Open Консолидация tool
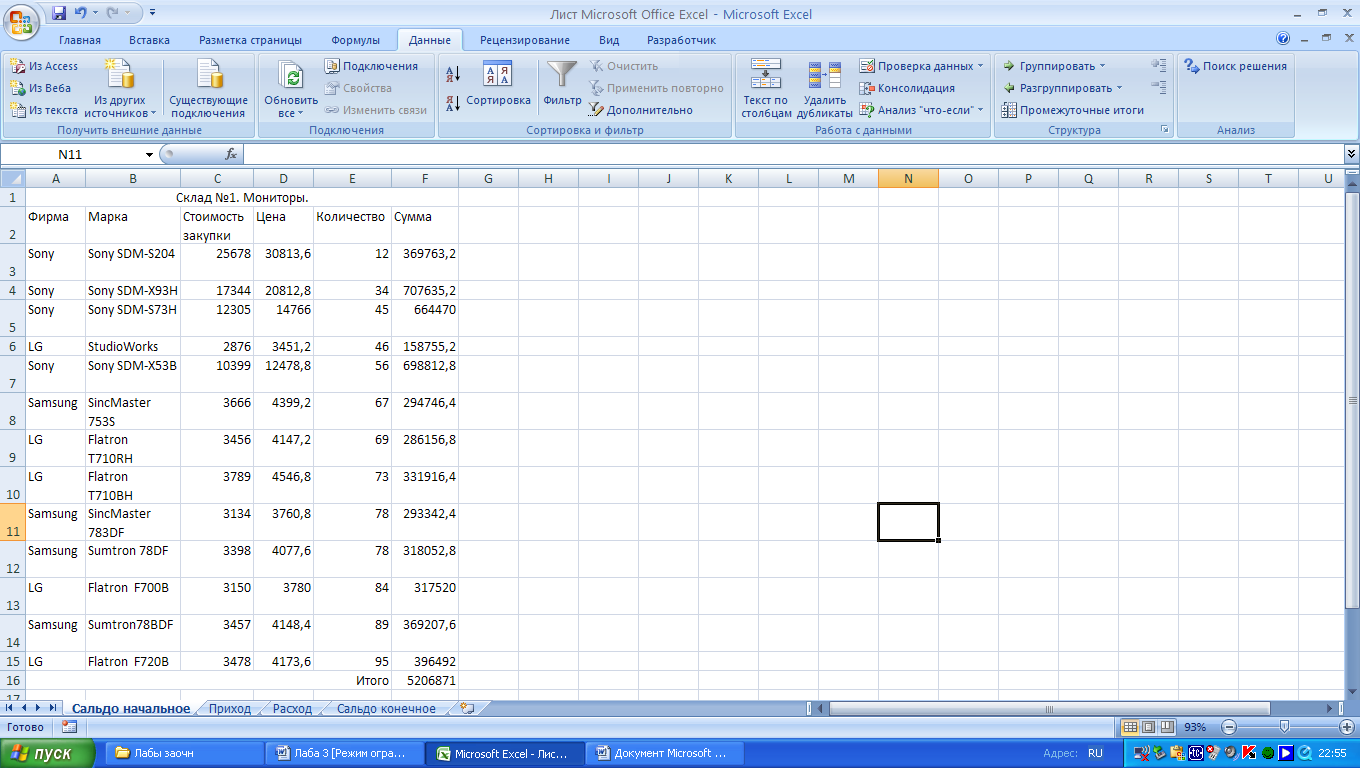This screenshot has width=1360, height=768. pyautogui.click(x=907, y=88)
